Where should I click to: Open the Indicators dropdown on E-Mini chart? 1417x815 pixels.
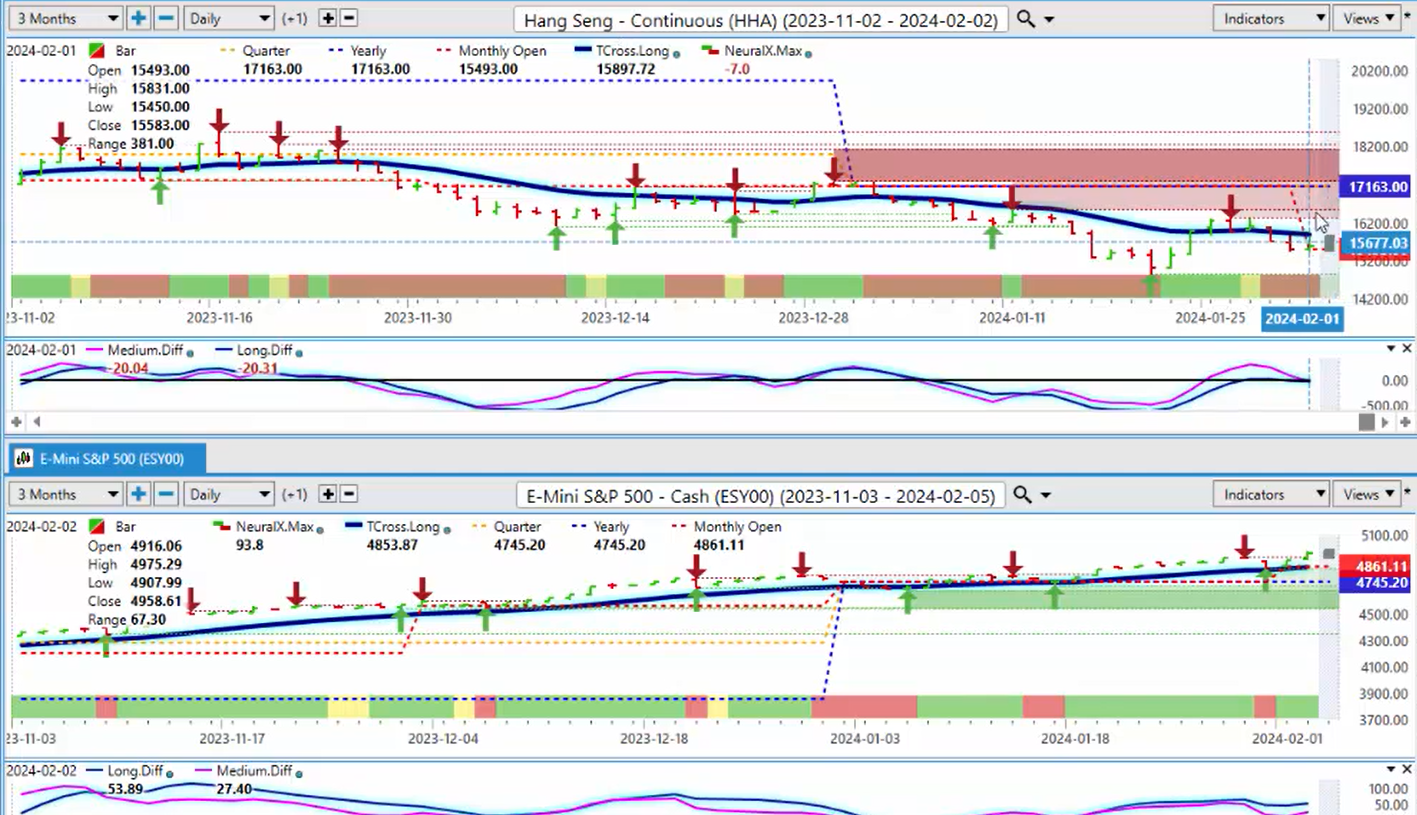(x=1271, y=494)
